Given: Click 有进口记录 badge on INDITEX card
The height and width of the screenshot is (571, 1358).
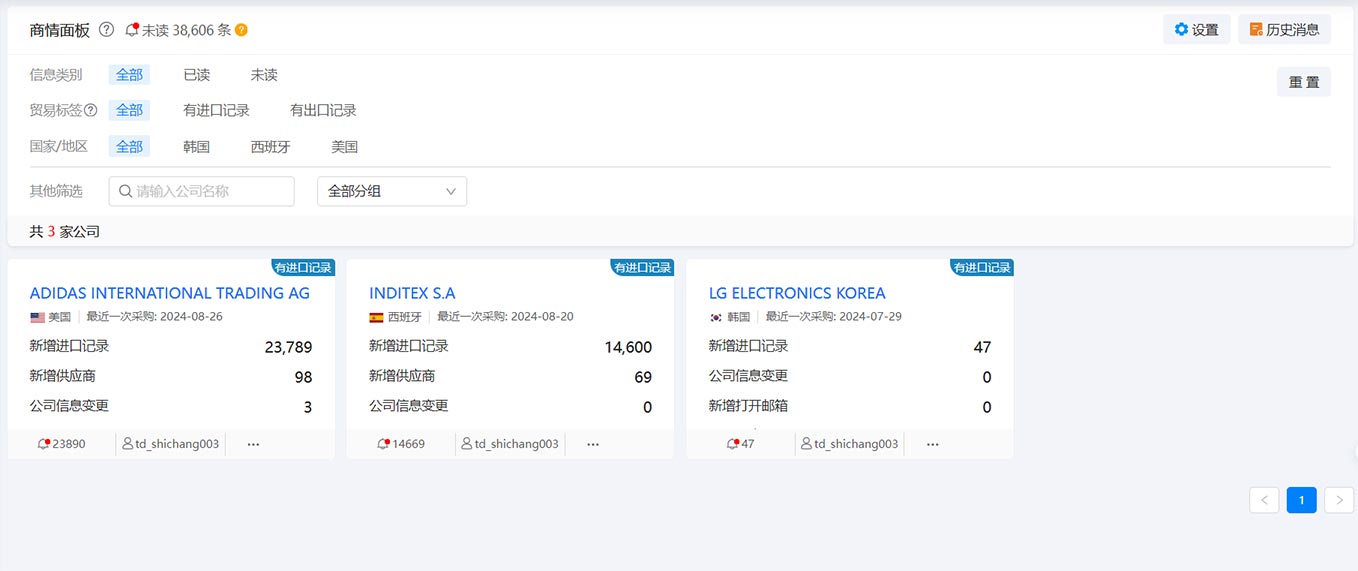Looking at the screenshot, I should (x=642, y=267).
